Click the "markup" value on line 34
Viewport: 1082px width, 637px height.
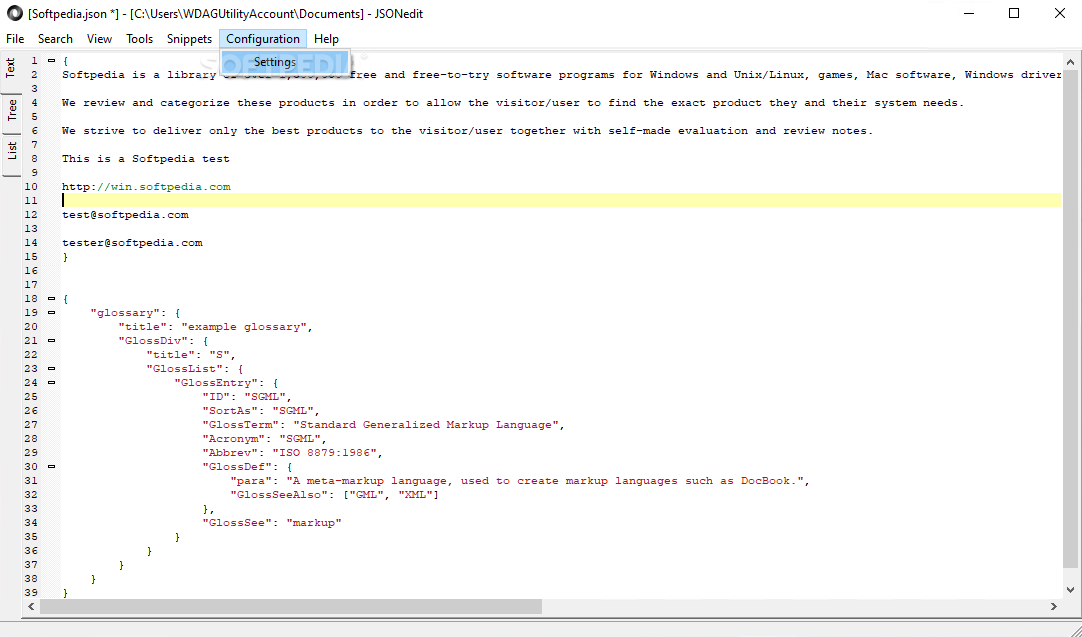pyautogui.click(x=313, y=523)
